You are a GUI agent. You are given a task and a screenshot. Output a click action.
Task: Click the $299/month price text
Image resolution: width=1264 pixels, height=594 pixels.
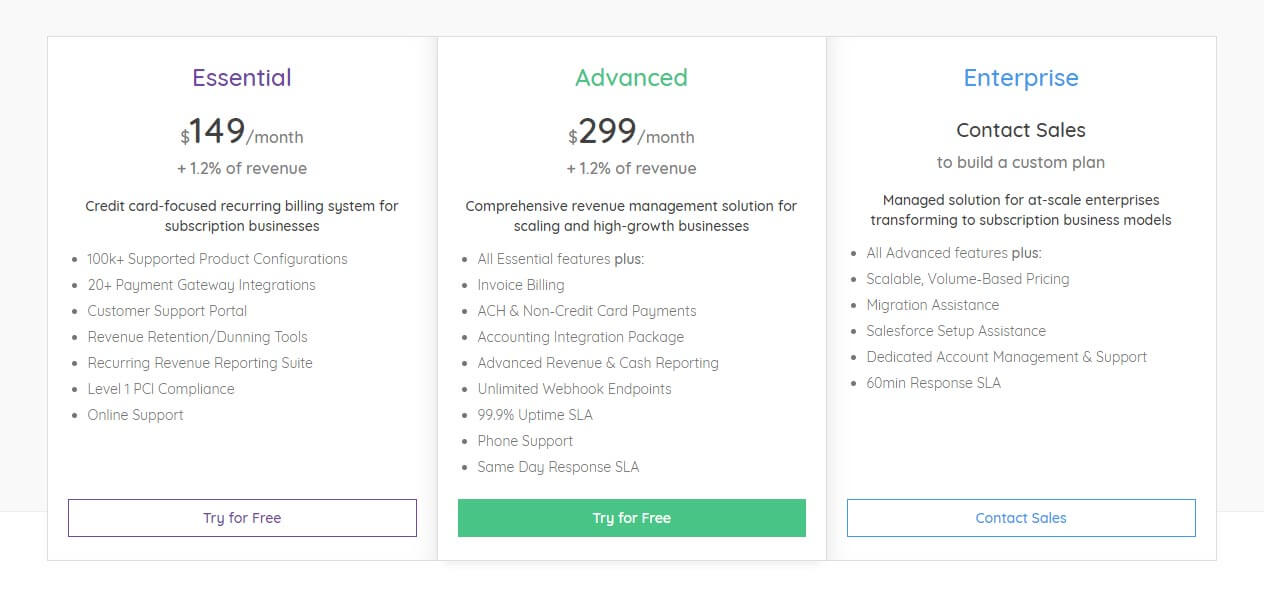pyautogui.click(x=631, y=132)
